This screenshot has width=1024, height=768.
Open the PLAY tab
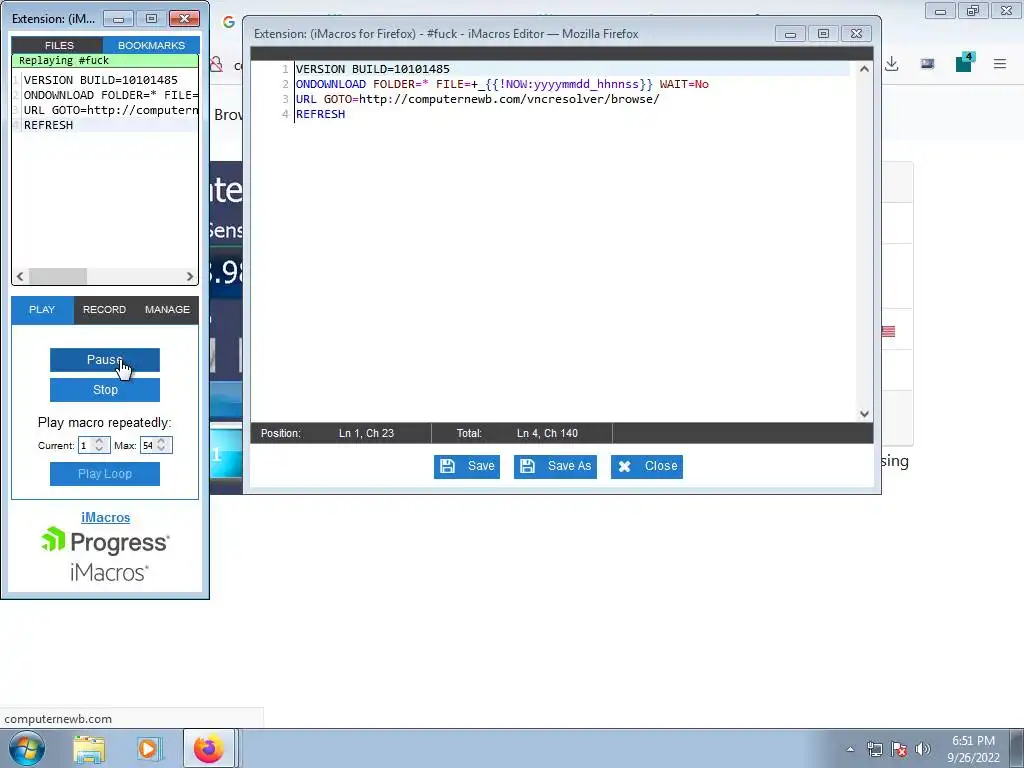point(42,310)
